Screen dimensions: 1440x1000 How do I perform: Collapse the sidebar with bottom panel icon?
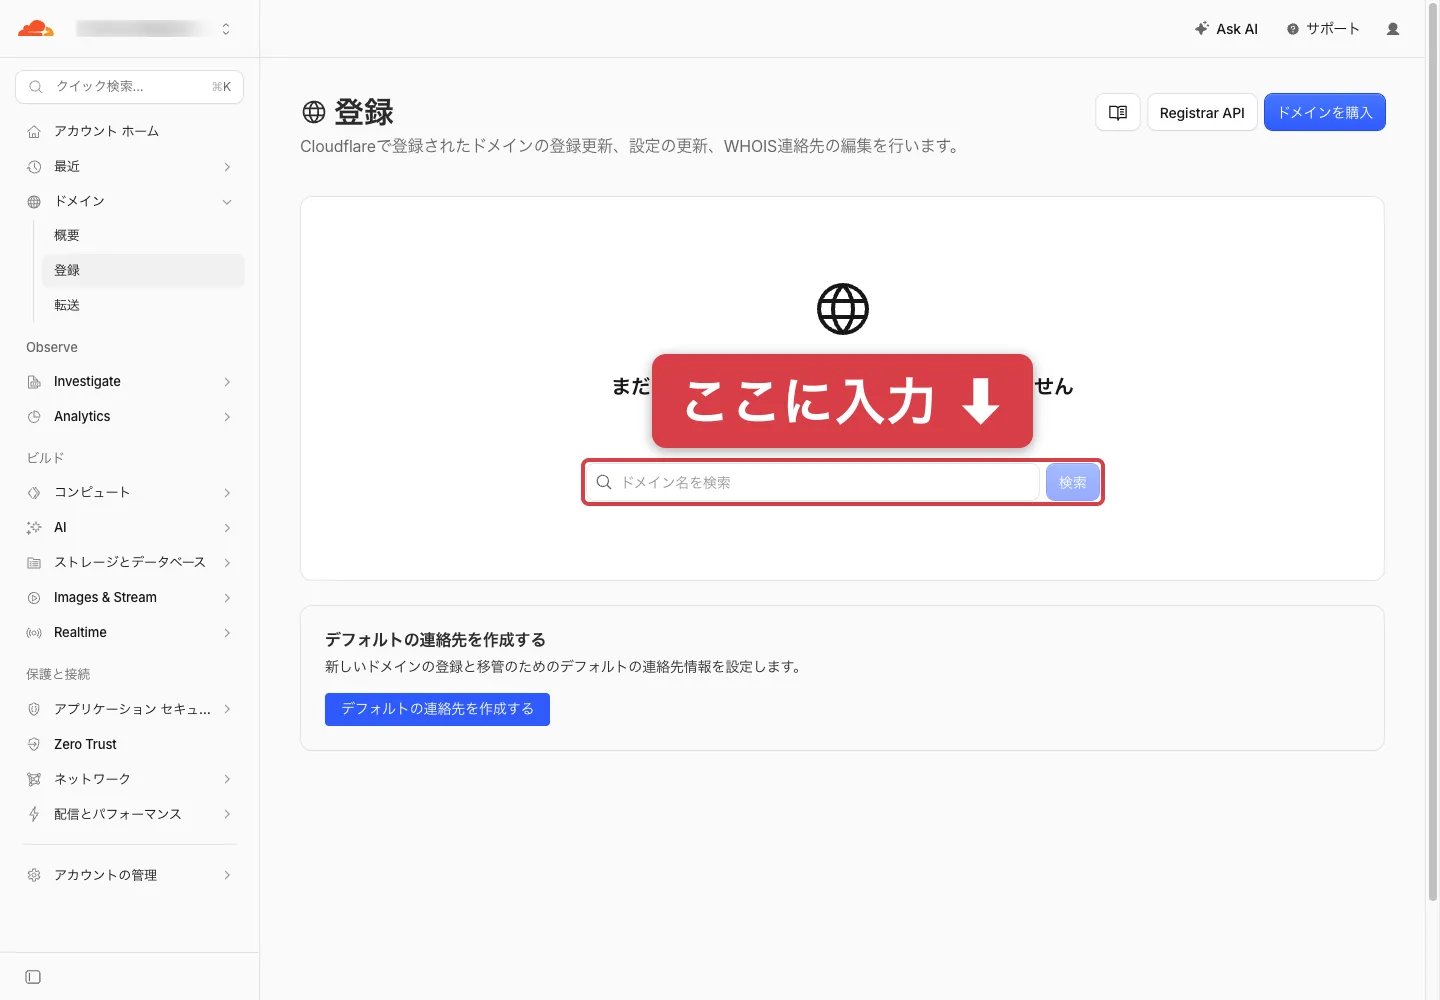pyautogui.click(x=33, y=977)
